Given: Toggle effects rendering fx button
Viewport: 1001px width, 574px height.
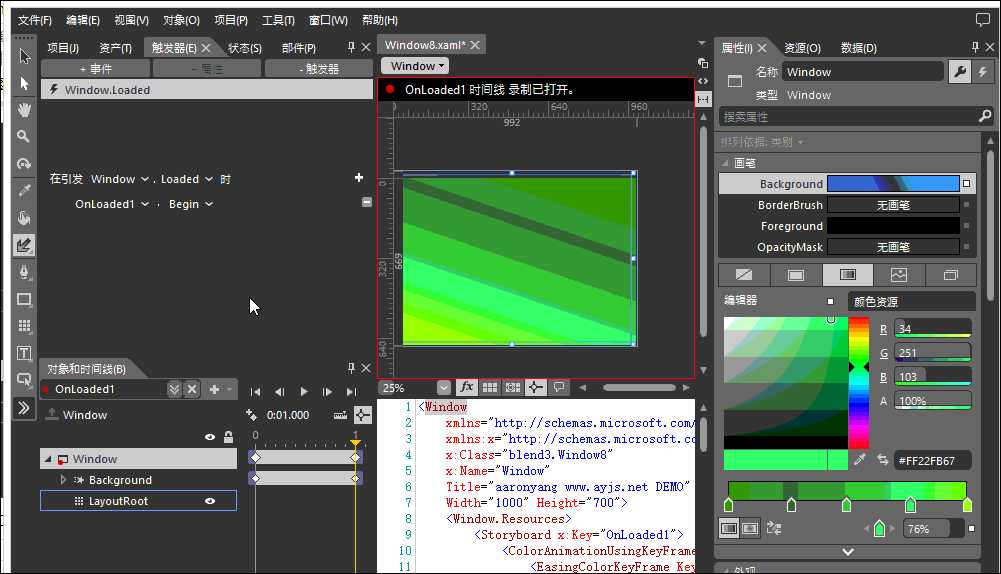Looking at the screenshot, I should [x=467, y=387].
